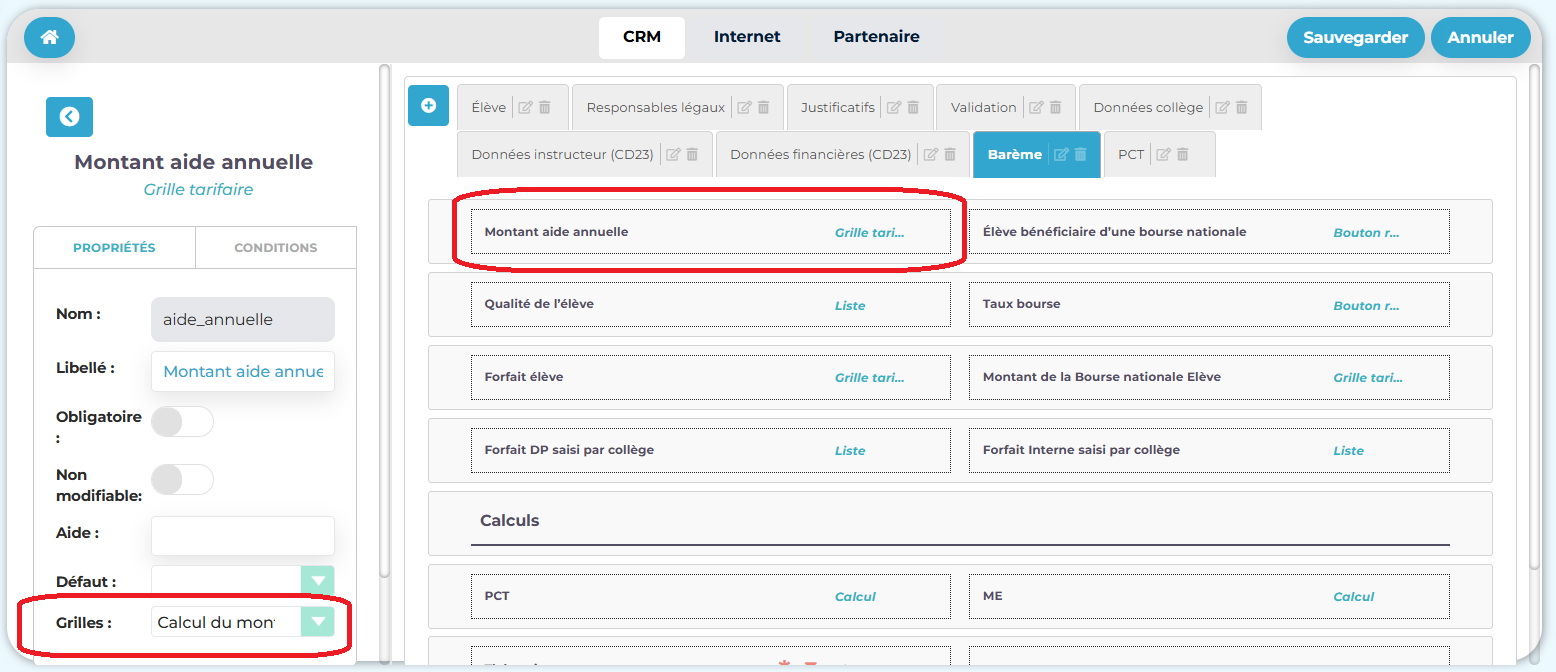The width and height of the screenshot is (1556, 672).
Task: Edit the Données collège tab icon
Action: (1223, 108)
